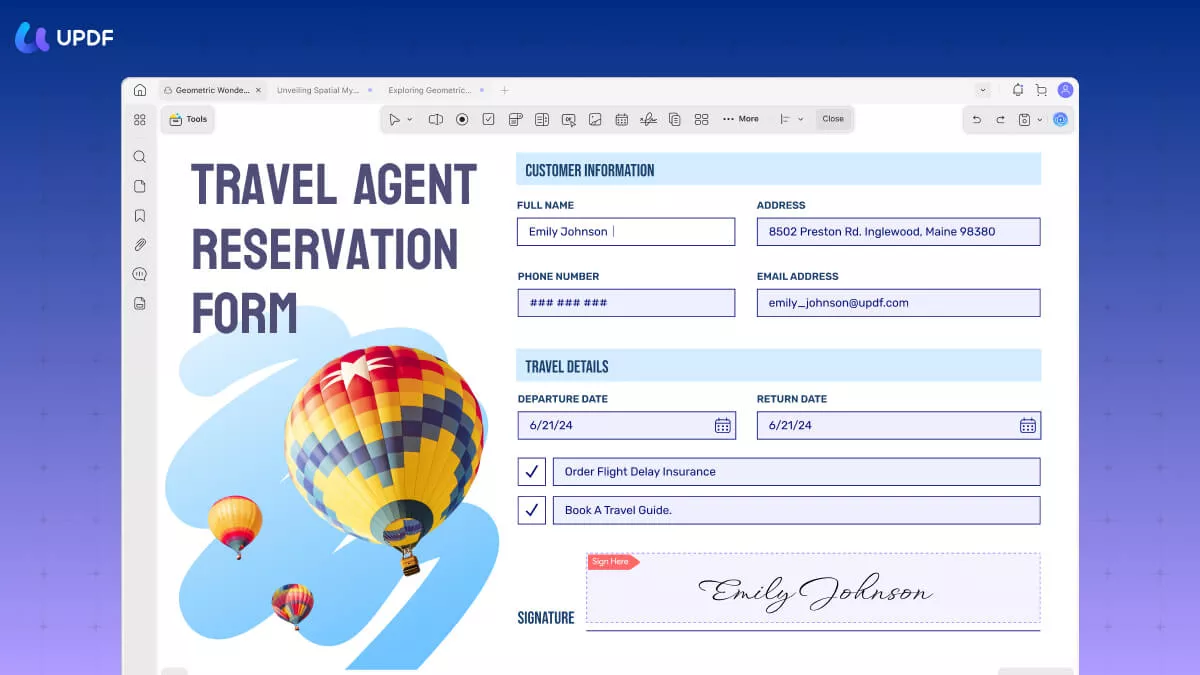The width and height of the screenshot is (1200, 675).
Task: Open the Bookmarks panel in the sidebar
Action: point(139,215)
